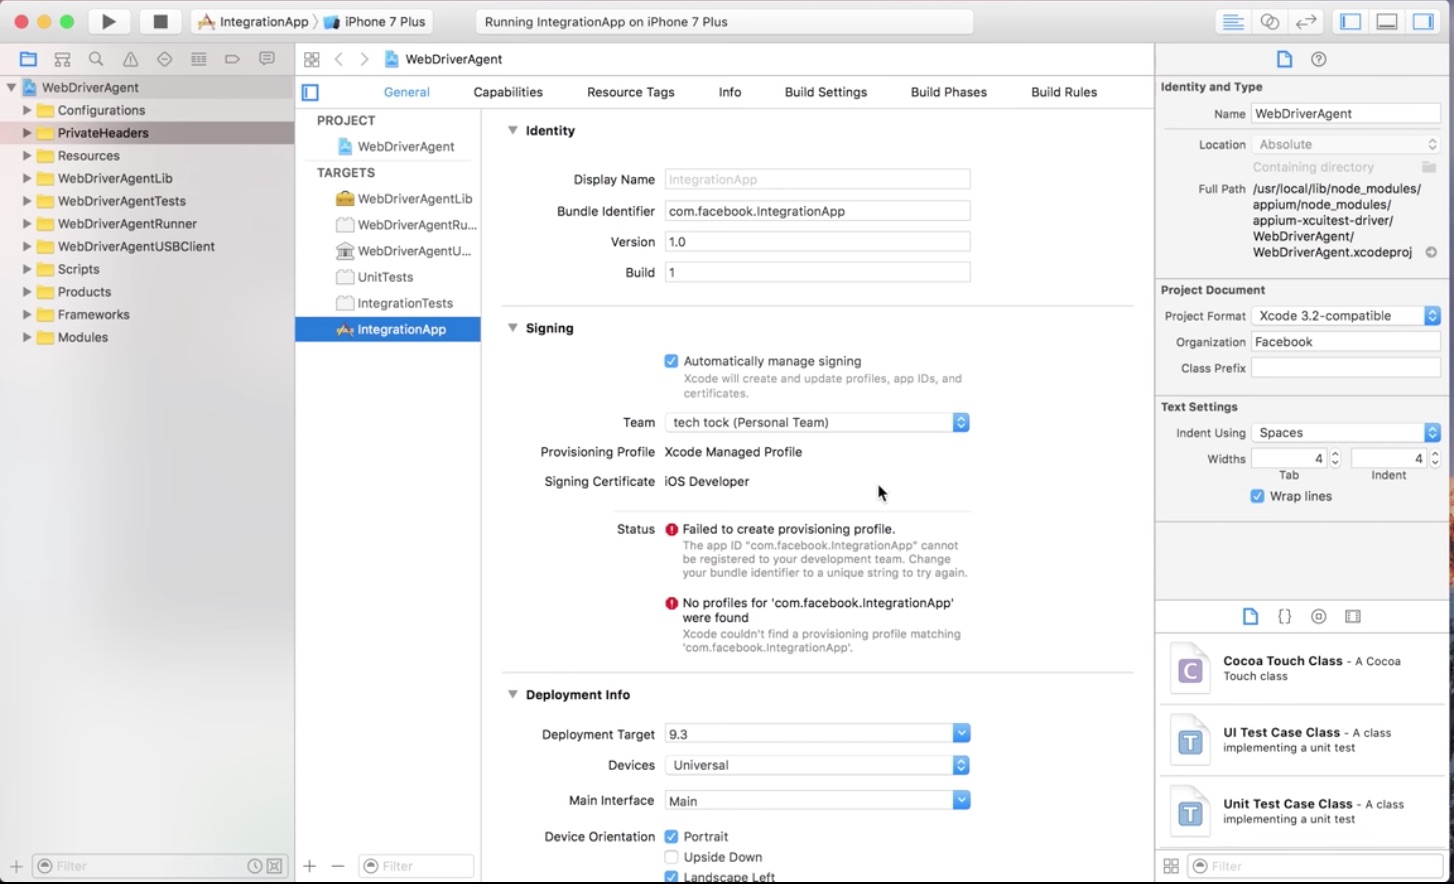Click the Version field
The image size is (1454, 884).
(x=817, y=242)
